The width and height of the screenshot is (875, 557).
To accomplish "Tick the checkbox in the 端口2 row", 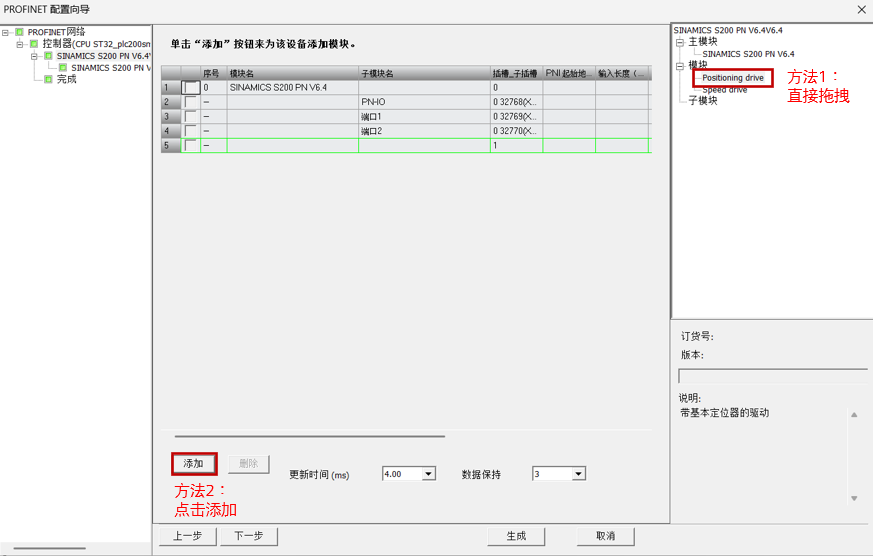I will pos(191,131).
